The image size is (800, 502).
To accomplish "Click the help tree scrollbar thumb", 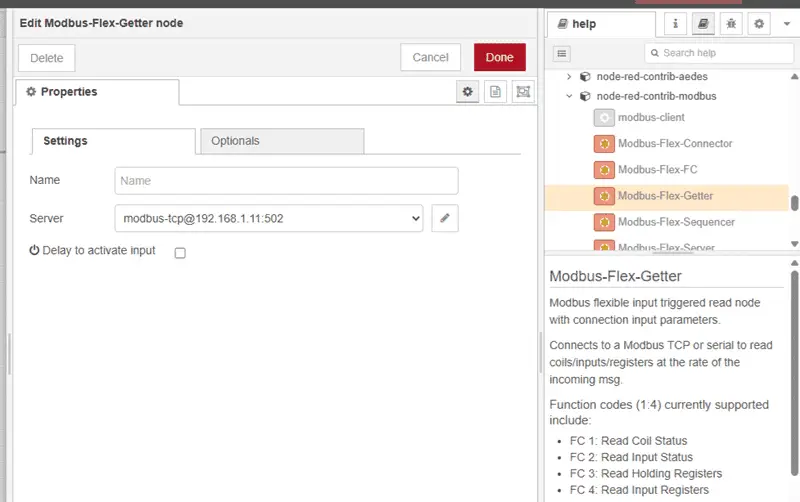I will click(794, 203).
